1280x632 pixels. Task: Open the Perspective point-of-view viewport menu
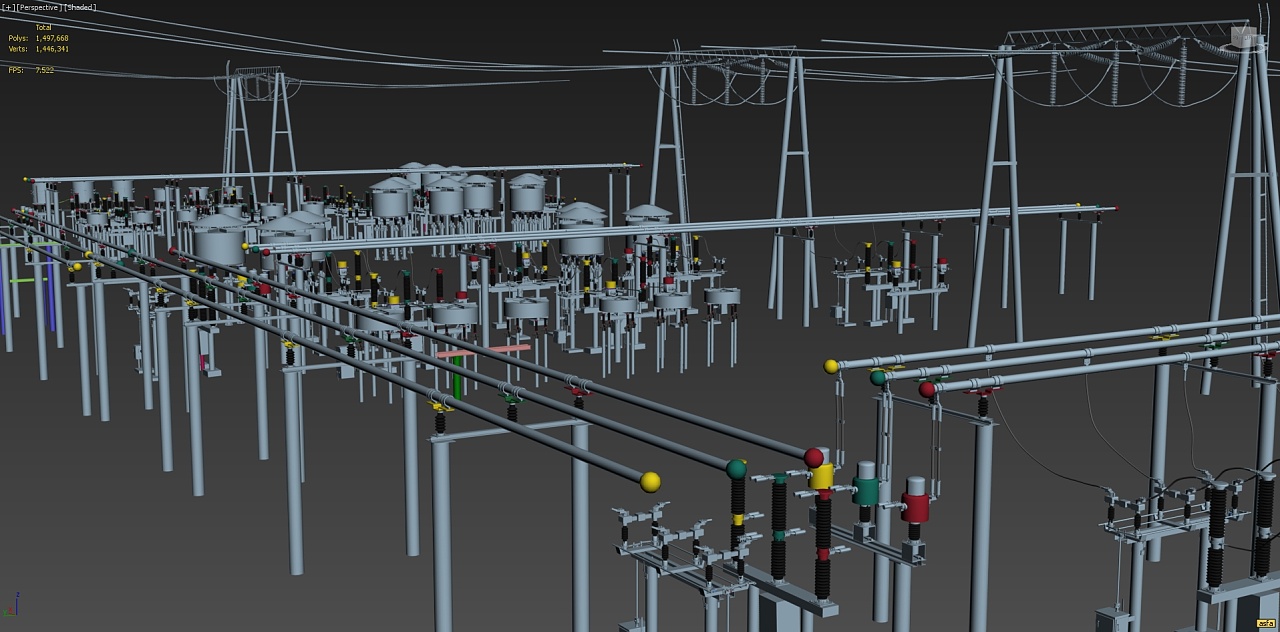click(38, 7)
